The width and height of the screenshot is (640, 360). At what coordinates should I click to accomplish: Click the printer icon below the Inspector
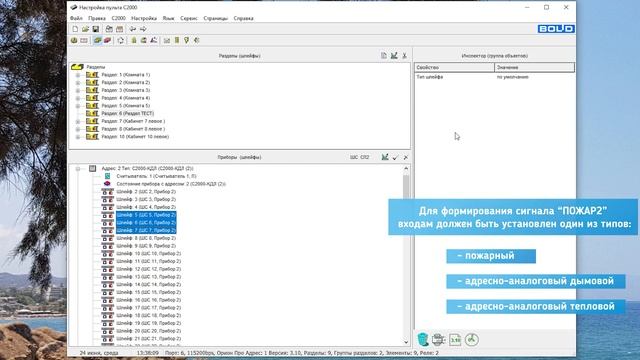[438, 340]
